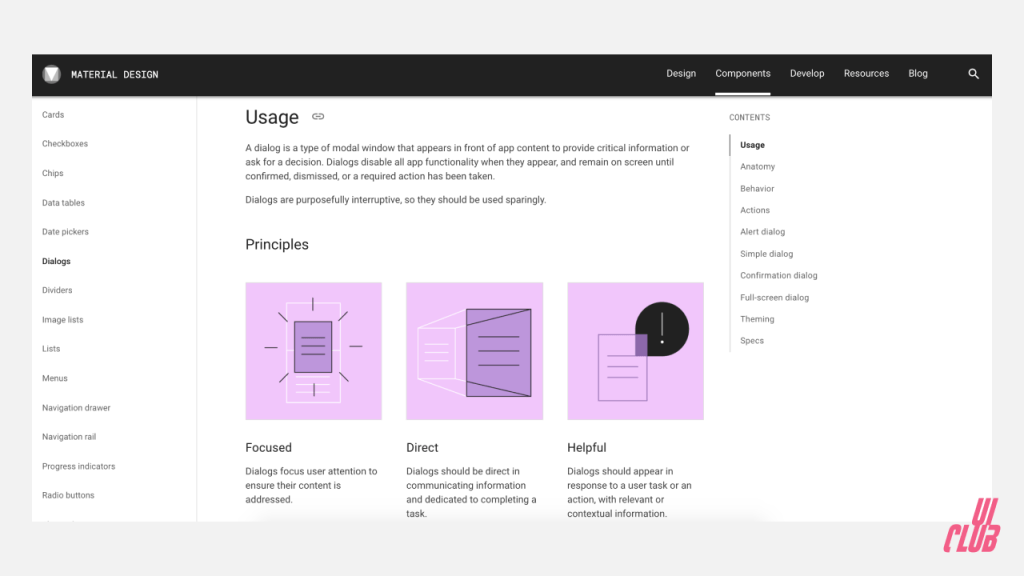The height and width of the screenshot is (576, 1024).
Task: Open the Resources navigation item
Action: (866, 74)
